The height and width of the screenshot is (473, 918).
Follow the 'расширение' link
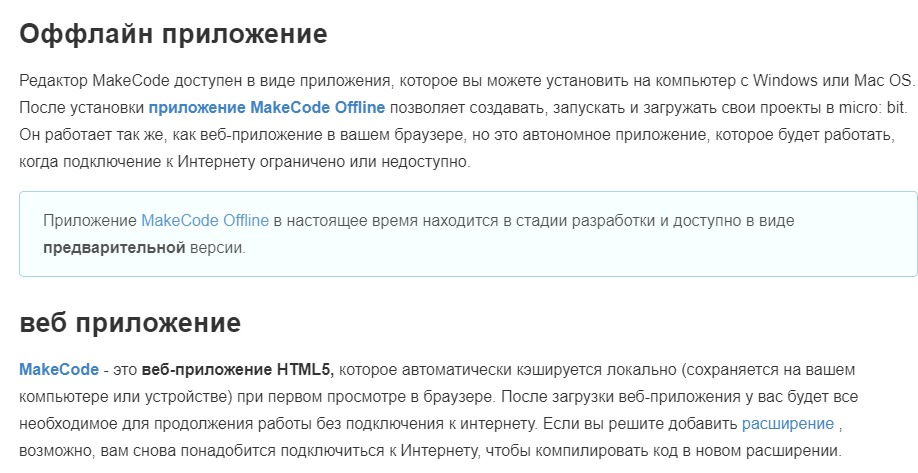coord(787,424)
